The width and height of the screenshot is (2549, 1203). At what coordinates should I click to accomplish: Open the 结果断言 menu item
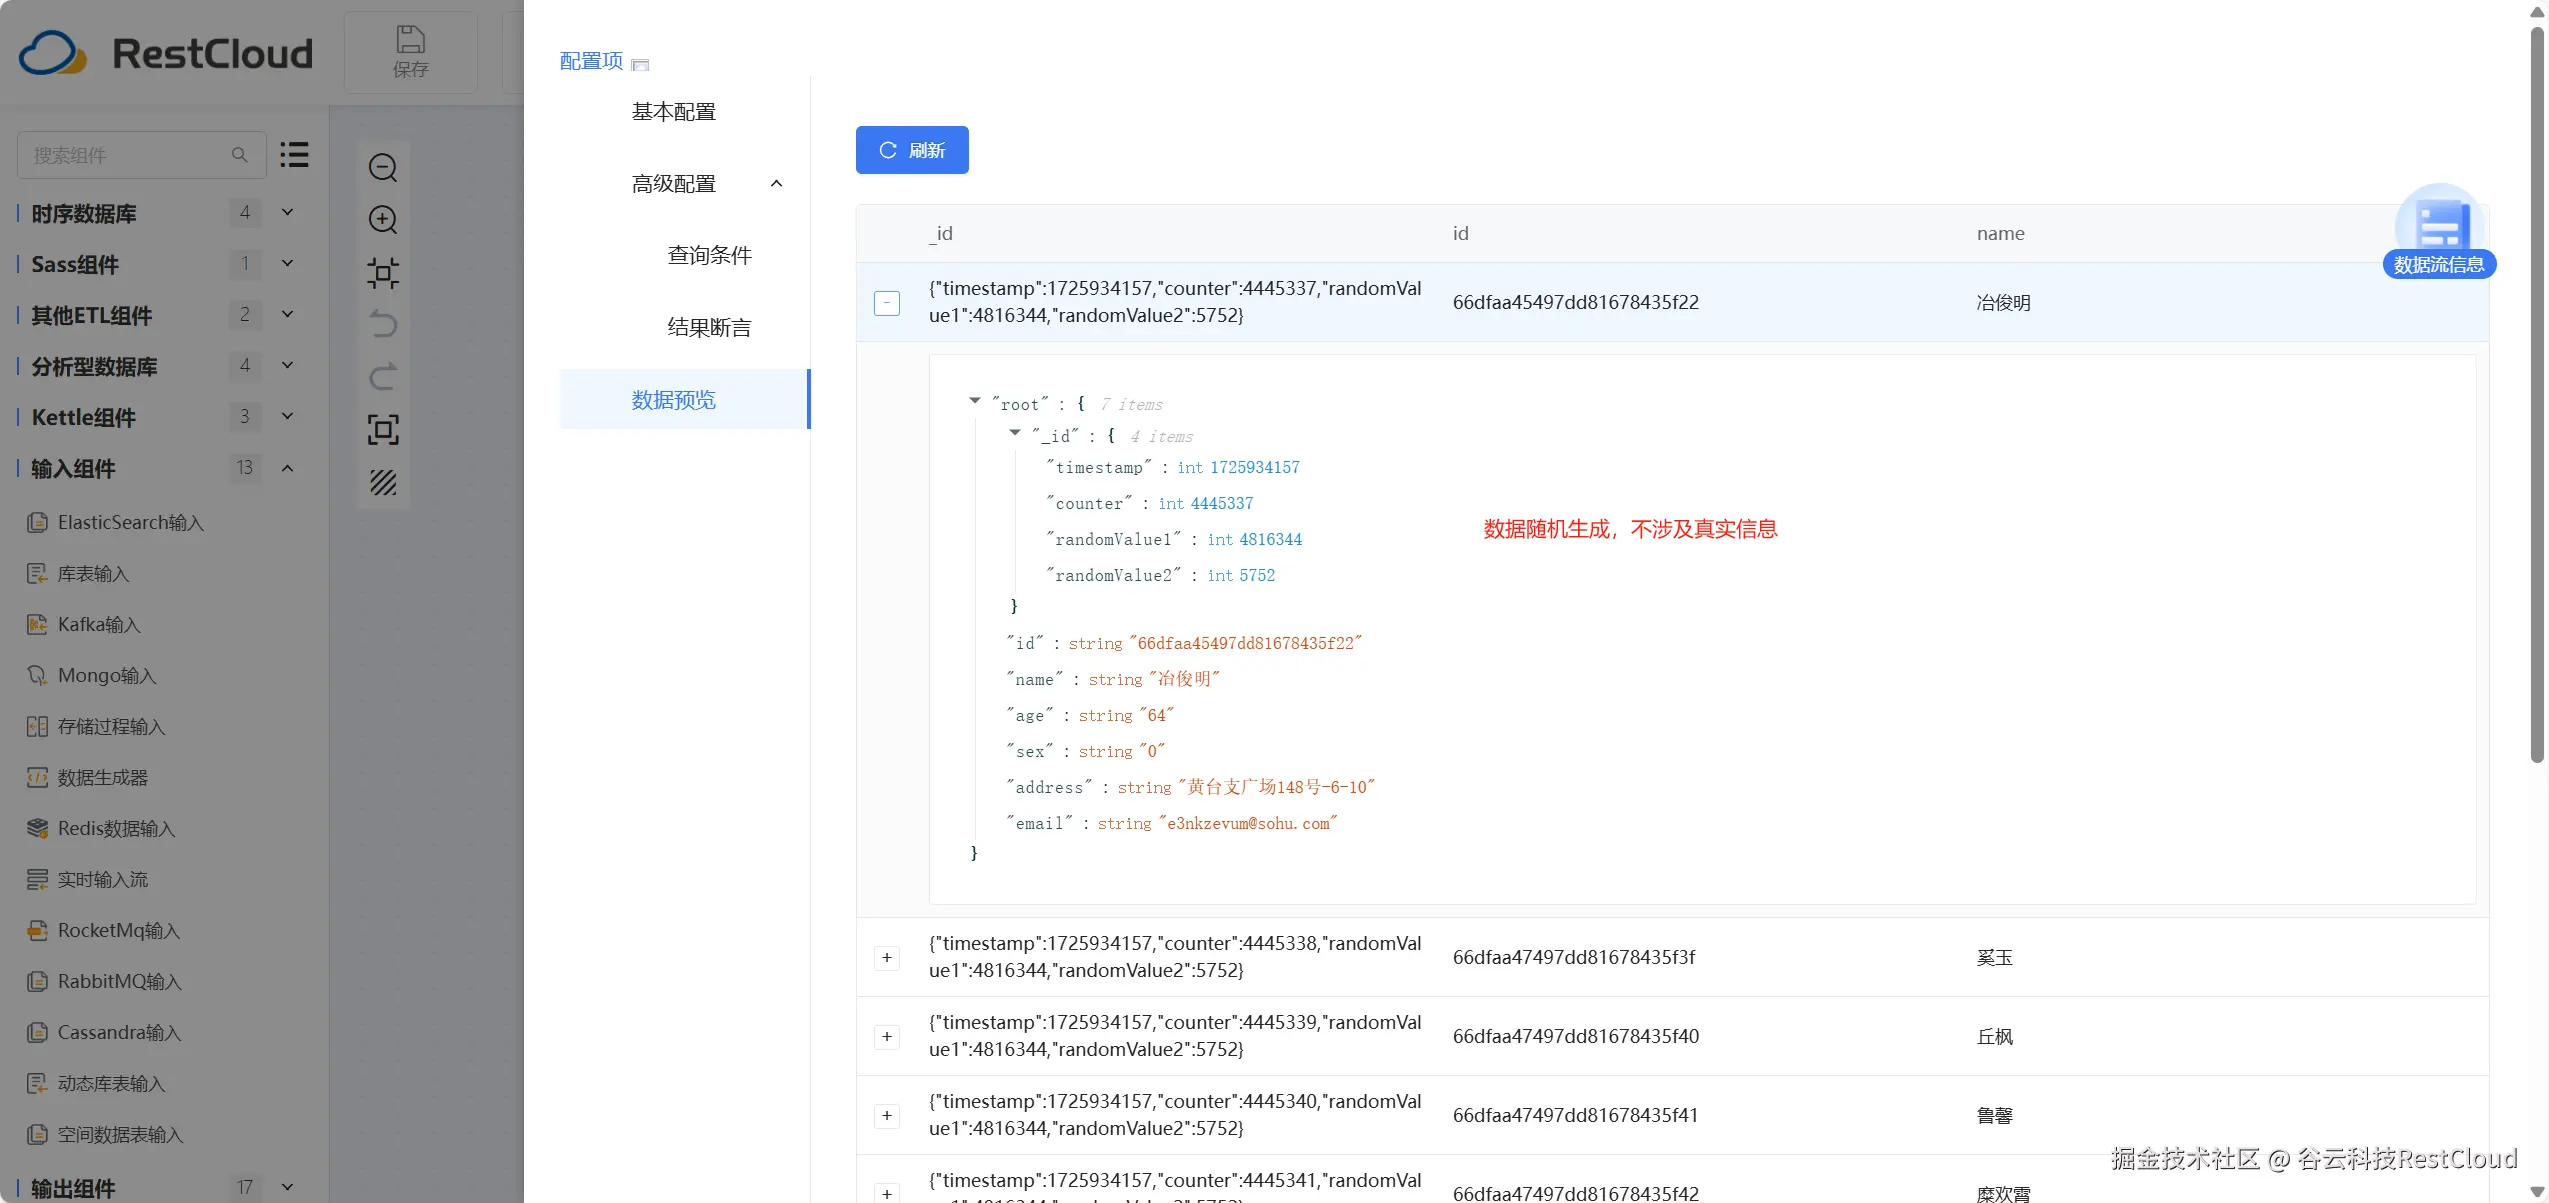click(x=709, y=327)
